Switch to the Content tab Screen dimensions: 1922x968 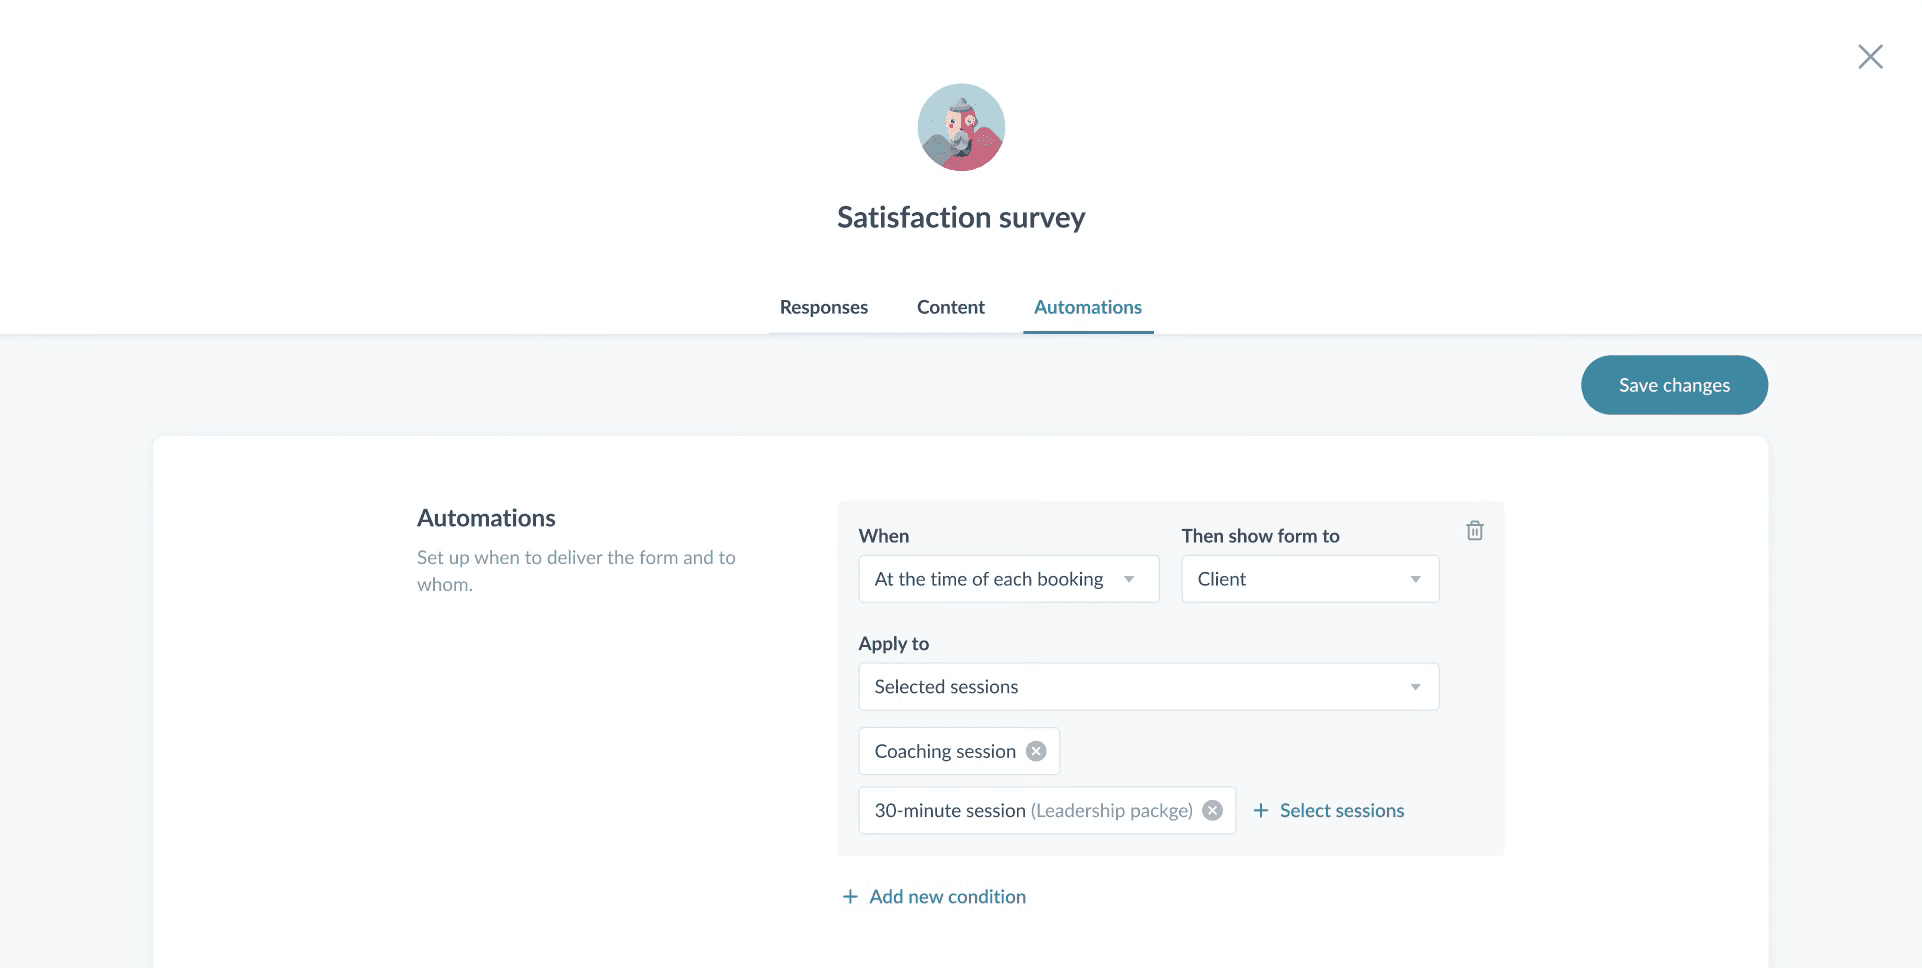point(951,307)
